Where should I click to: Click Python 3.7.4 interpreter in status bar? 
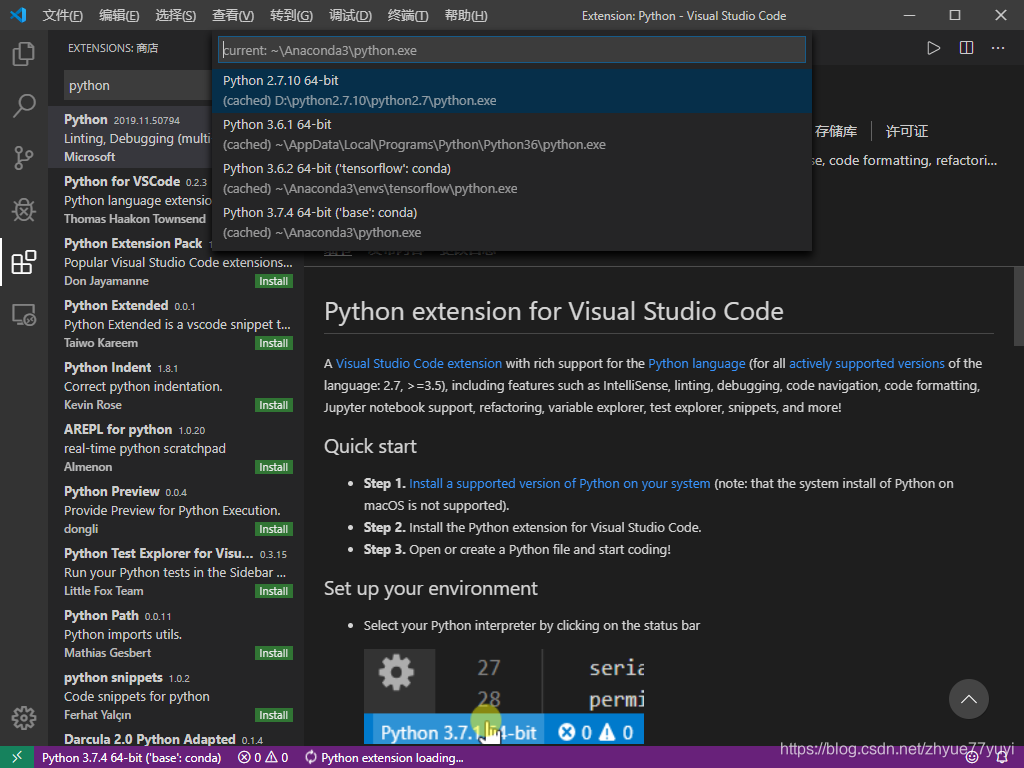tap(131, 758)
